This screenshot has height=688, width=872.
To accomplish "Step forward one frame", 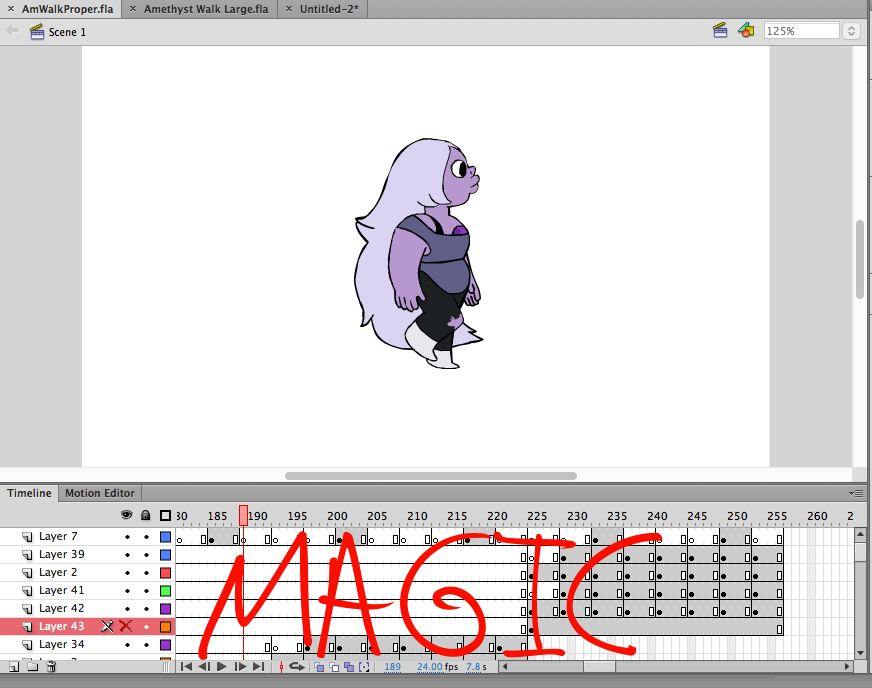I will click(x=240, y=666).
